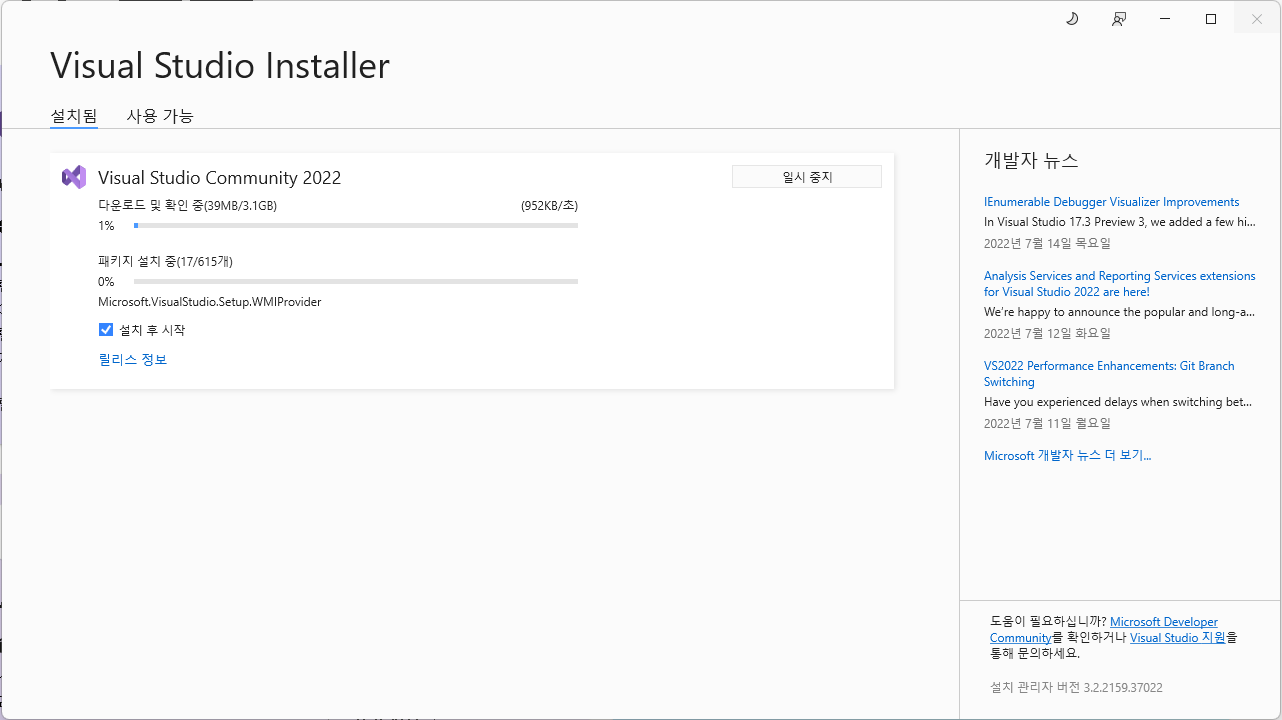The image size is (1282, 720).
Task: Click the 2022년 7월 12일 화요일 date
Action: pos(1047,333)
